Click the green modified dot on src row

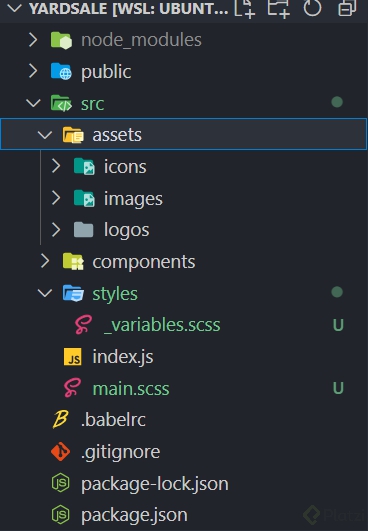pyautogui.click(x=337, y=102)
